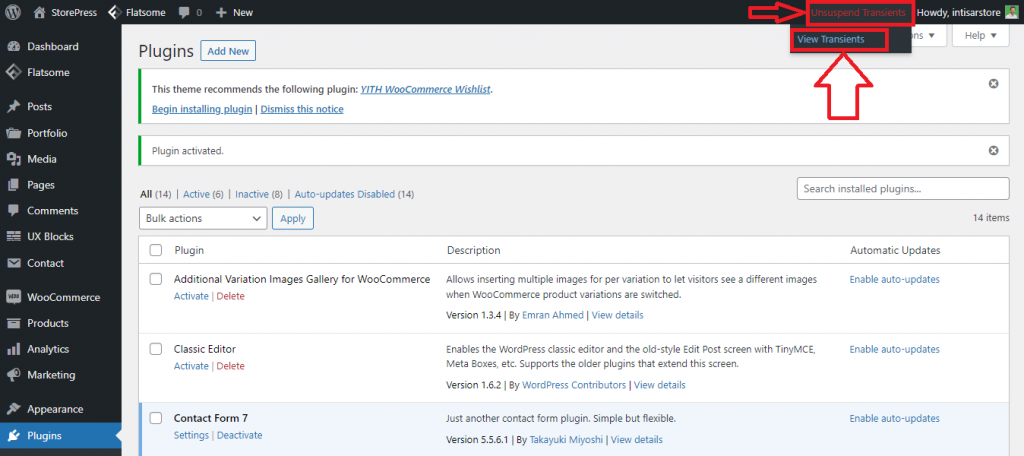The image size is (1024, 456).
Task: Deactivate the Contact Form 7 plugin
Action: click(x=240, y=435)
